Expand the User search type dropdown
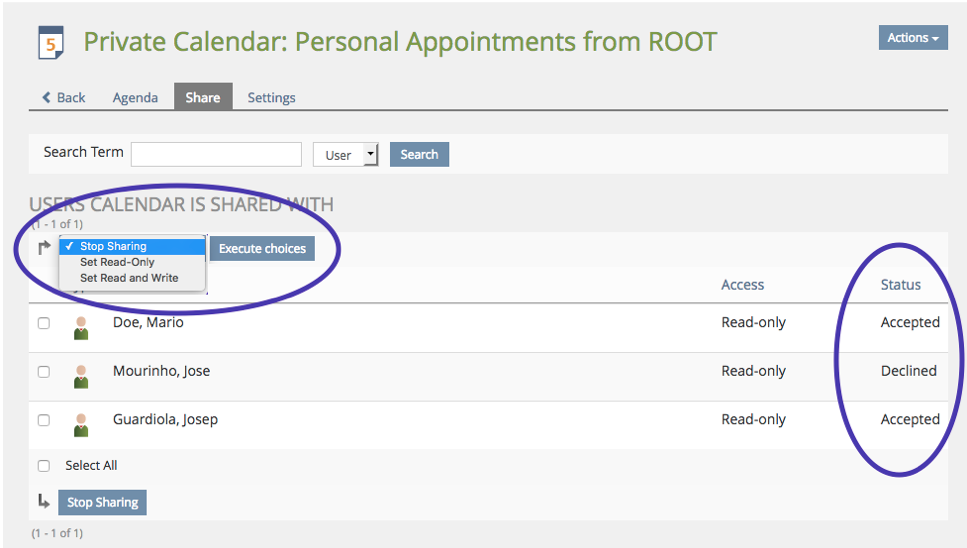The height and width of the screenshot is (548, 967). tap(345, 155)
